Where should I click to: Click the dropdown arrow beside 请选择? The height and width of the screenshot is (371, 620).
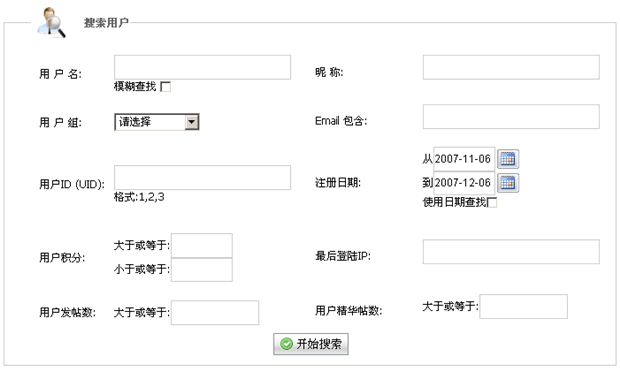tap(191, 122)
